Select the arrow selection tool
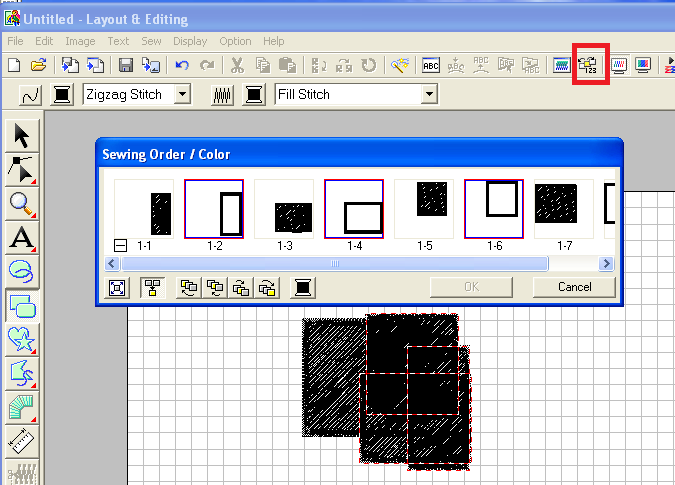The height and width of the screenshot is (485, 675). 22,136
